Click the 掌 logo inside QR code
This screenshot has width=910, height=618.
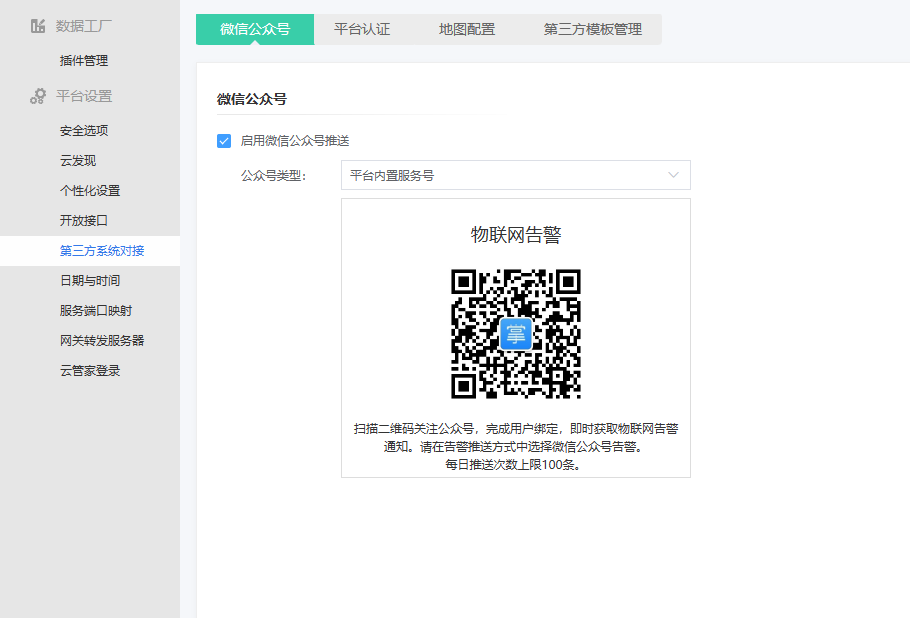pos(516,334)
